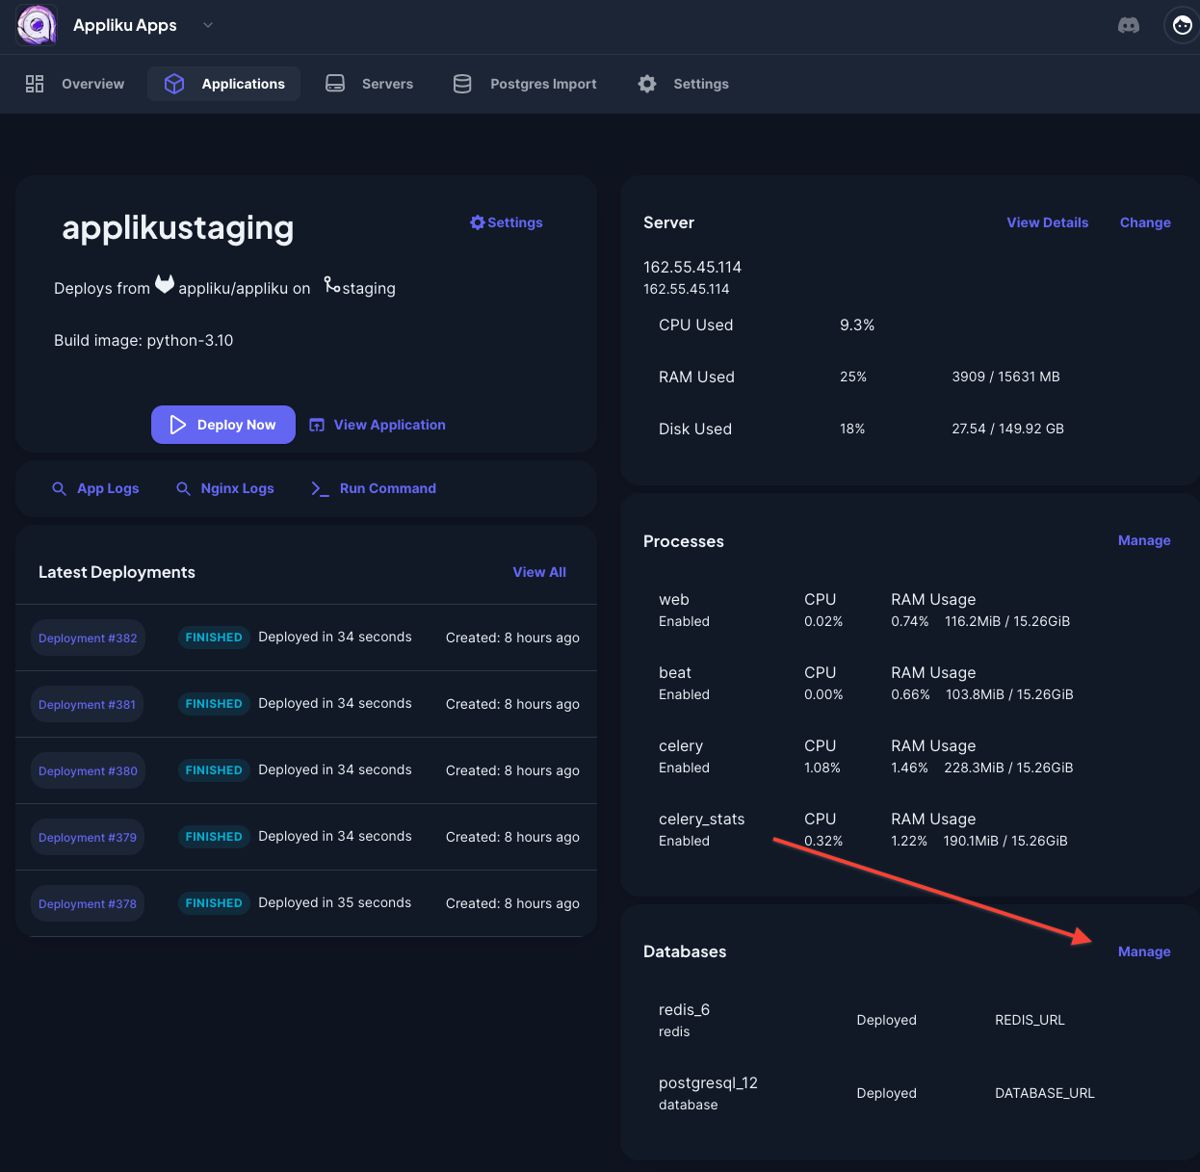Viewport: 1200px width, 1172px height.
Task: Click the GitHub cat icon beside appliku/appliku
Action: click(164, 285)
